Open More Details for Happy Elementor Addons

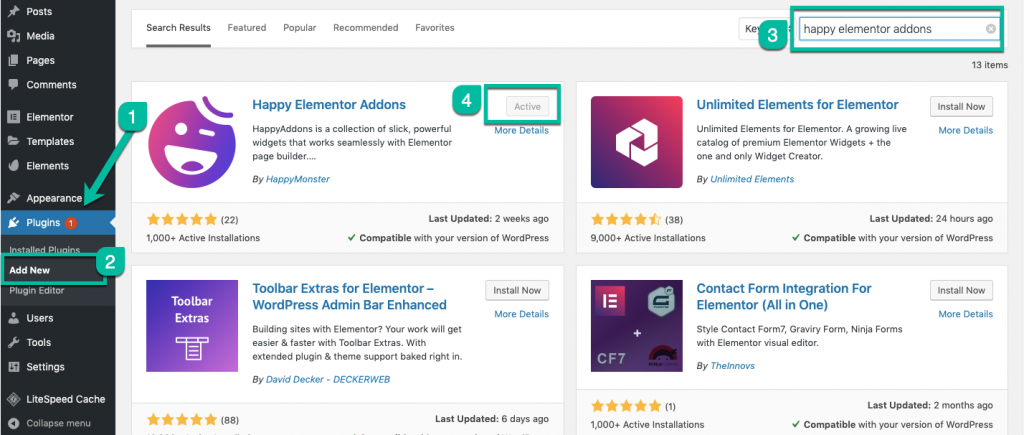click(522, 131)
